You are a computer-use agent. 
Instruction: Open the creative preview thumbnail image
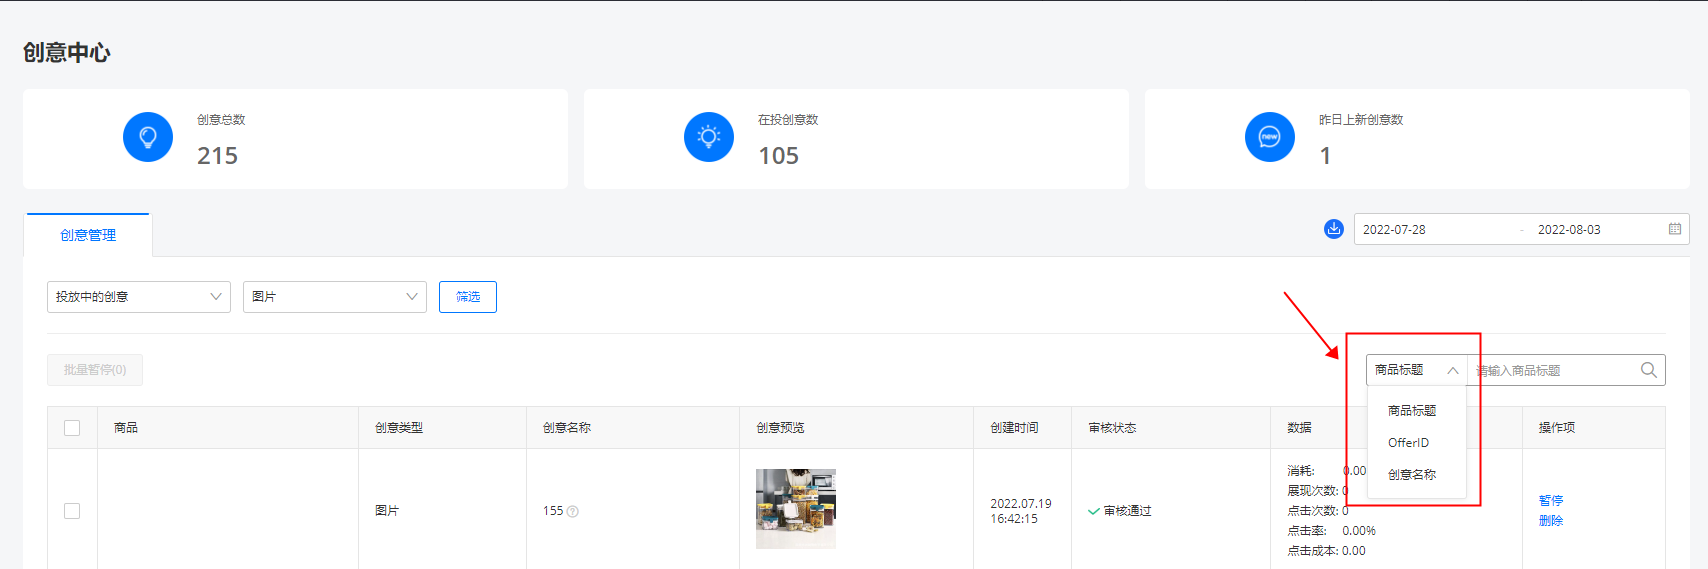click(795, 509)
